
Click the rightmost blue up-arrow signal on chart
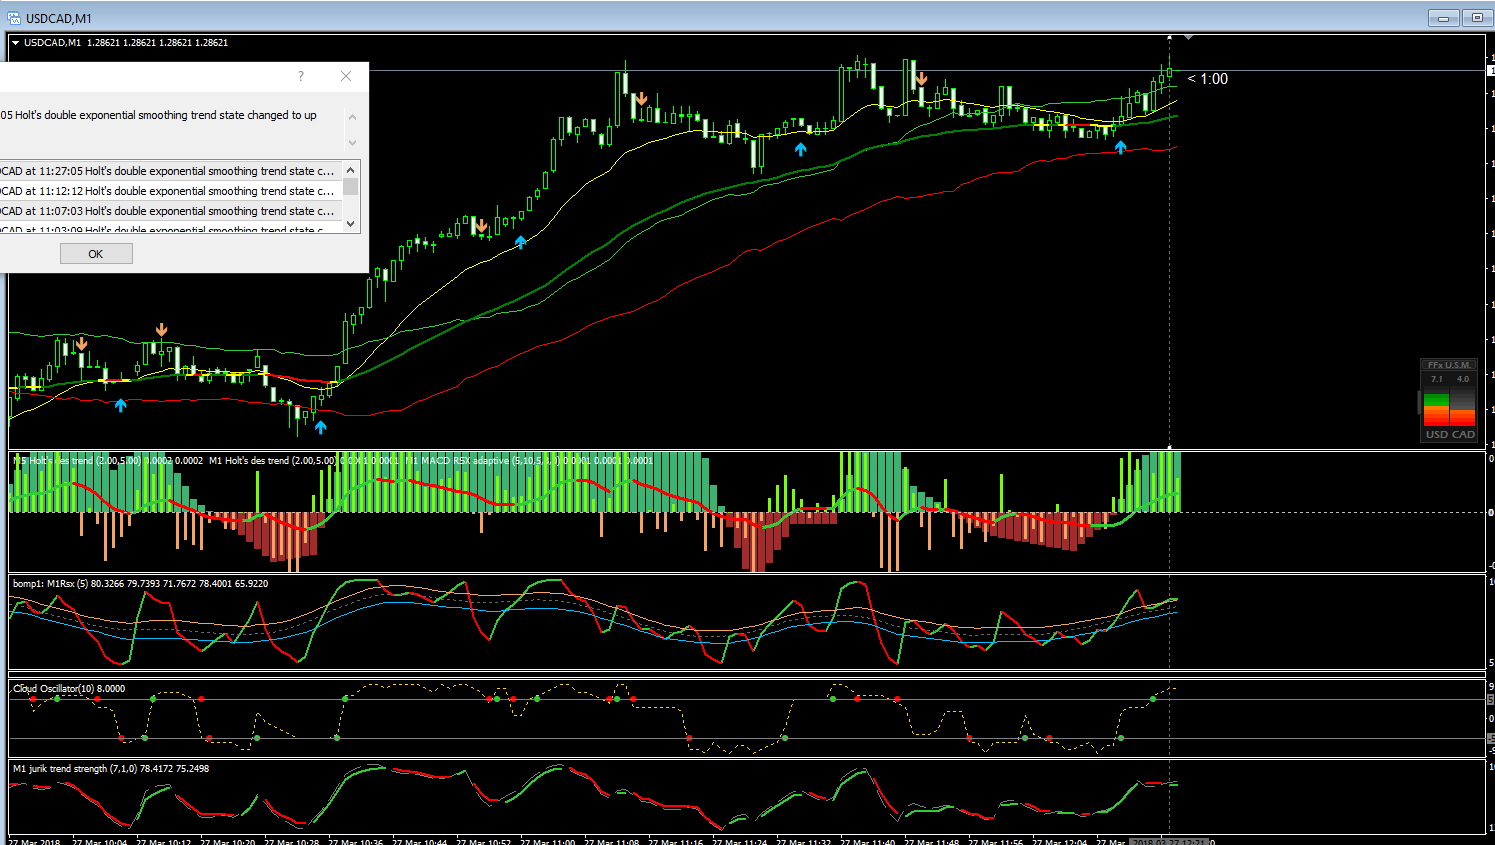(x=1121, y=147)
